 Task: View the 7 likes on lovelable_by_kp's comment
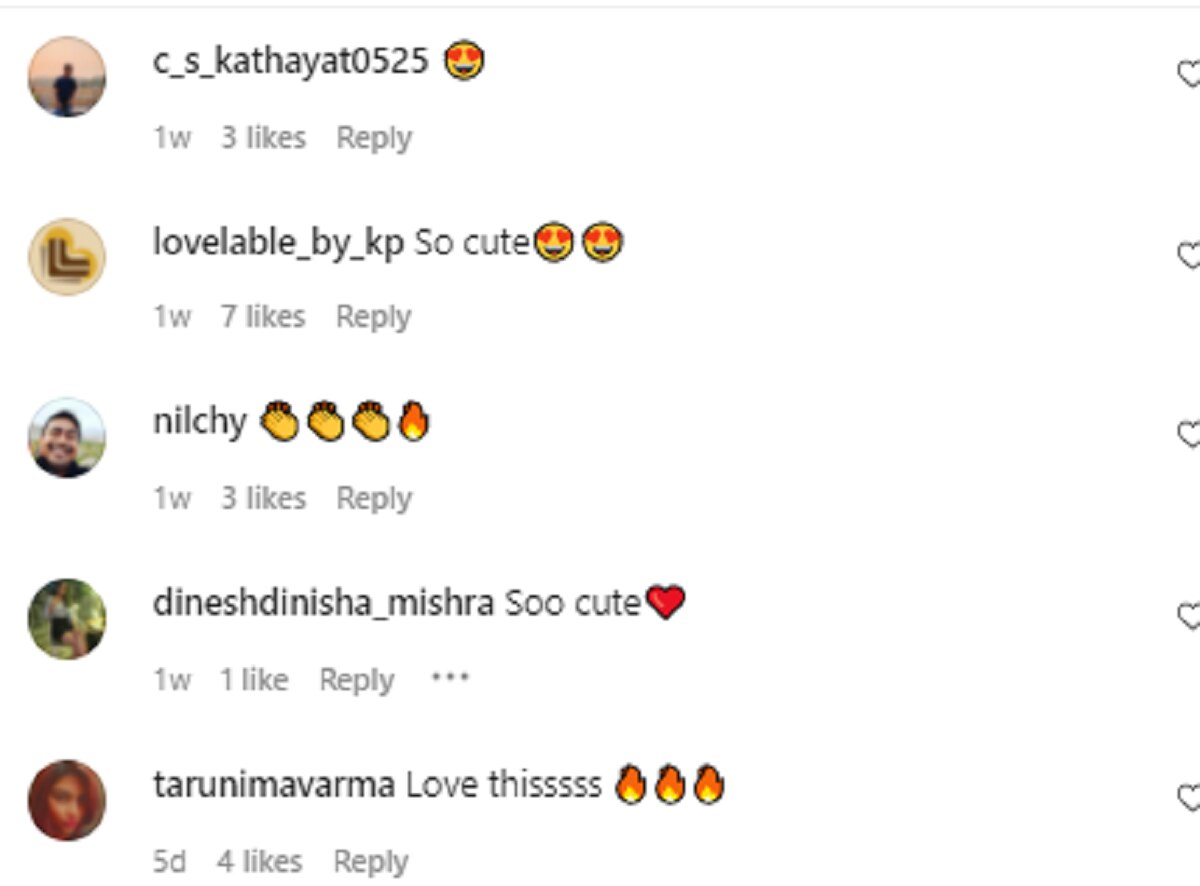[x=263, y=317]
